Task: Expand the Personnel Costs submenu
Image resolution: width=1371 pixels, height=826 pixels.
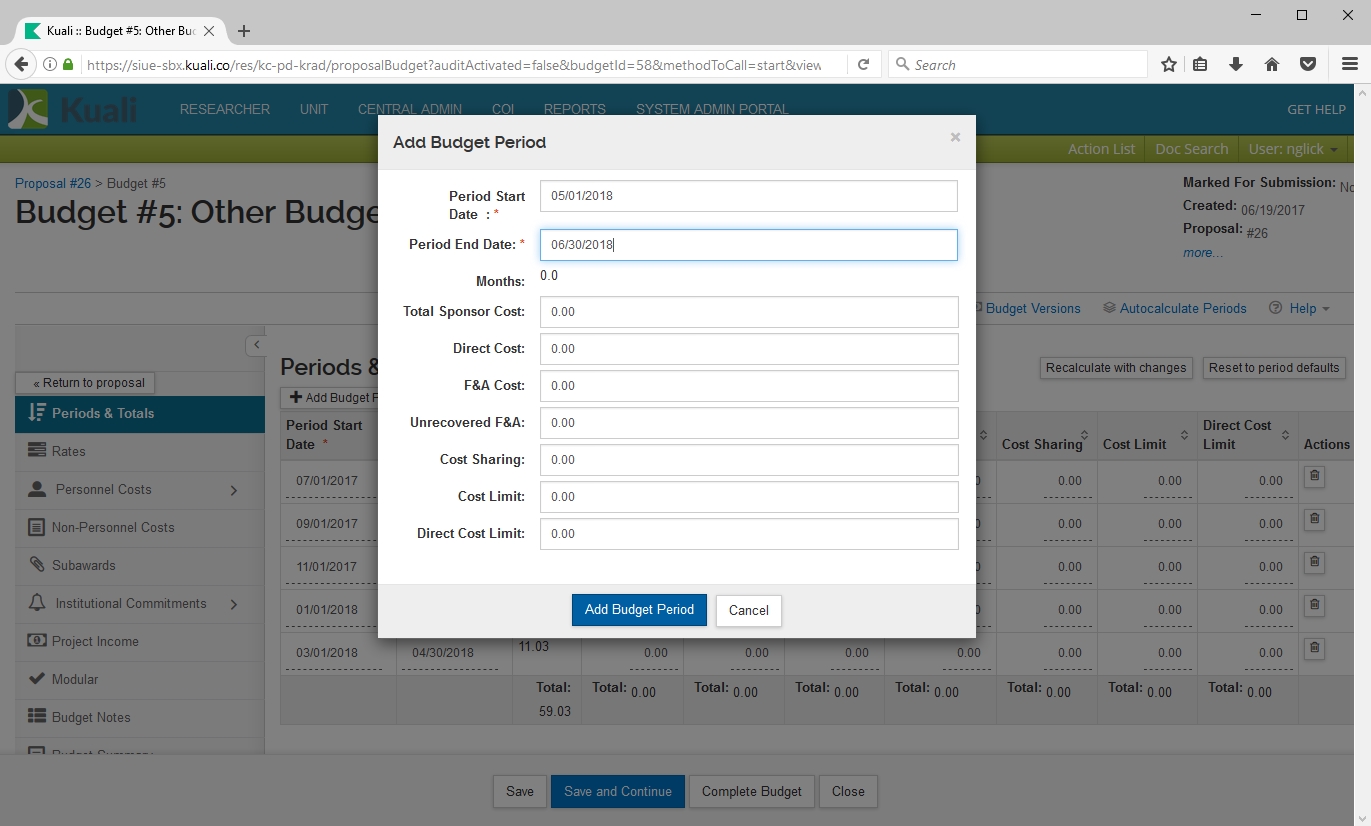Action: pos(234,490)
